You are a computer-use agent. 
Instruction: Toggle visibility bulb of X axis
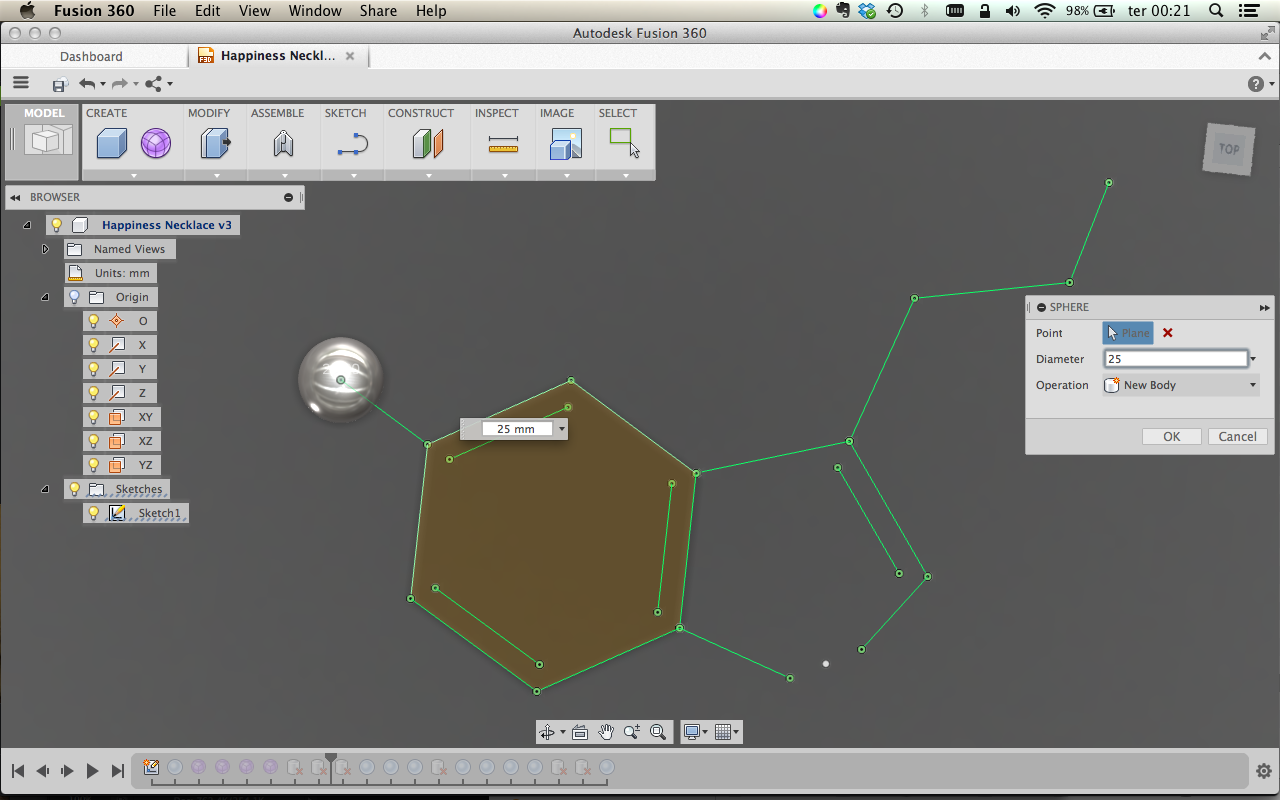tap(94, 345)
